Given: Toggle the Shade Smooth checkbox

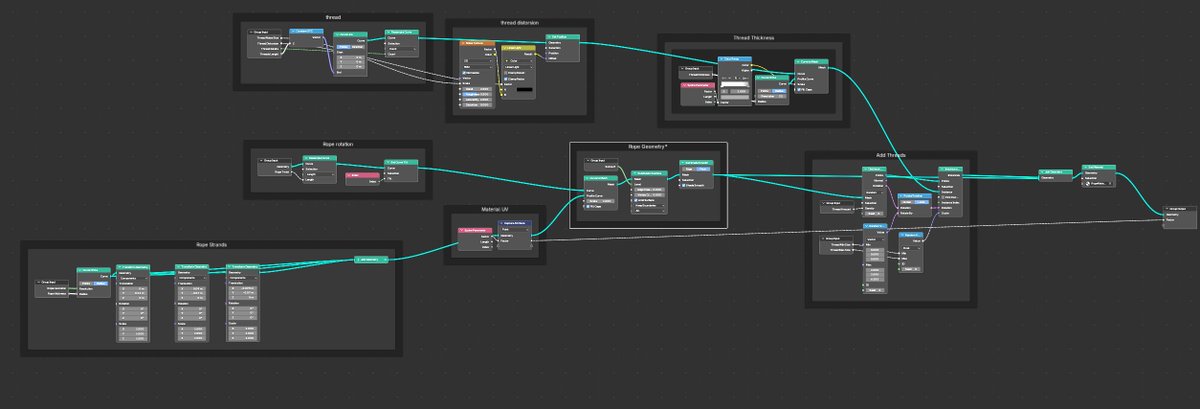Looking at the screenshot, I should click(x=684, y=185).
